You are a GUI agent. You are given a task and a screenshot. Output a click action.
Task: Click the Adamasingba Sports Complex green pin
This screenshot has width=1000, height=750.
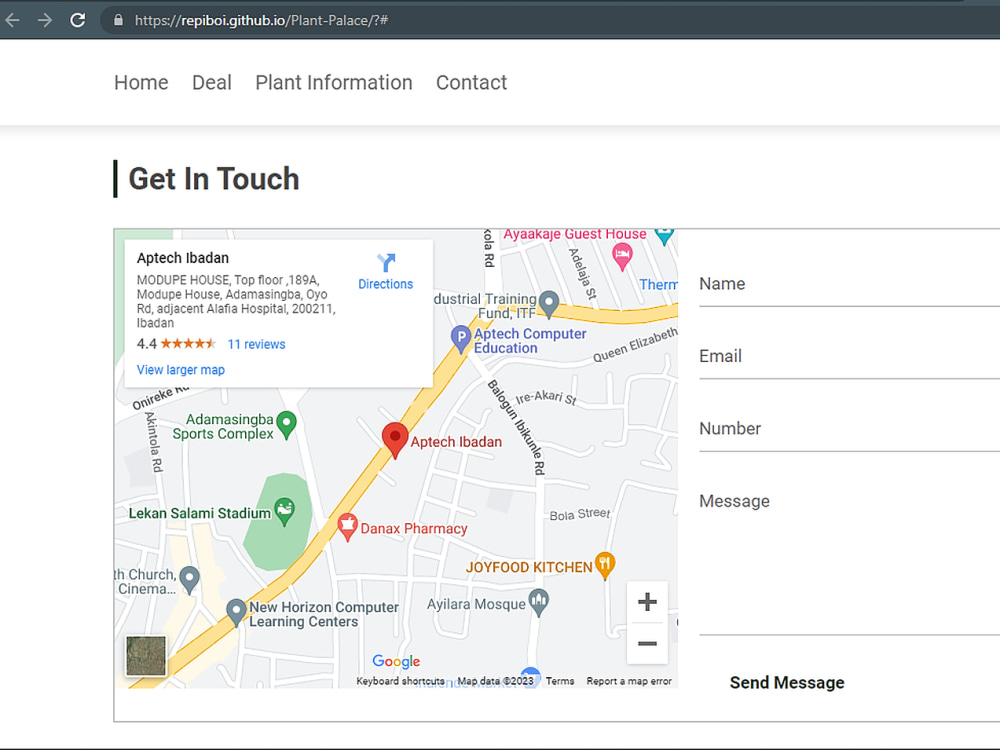tap(287, 424)
